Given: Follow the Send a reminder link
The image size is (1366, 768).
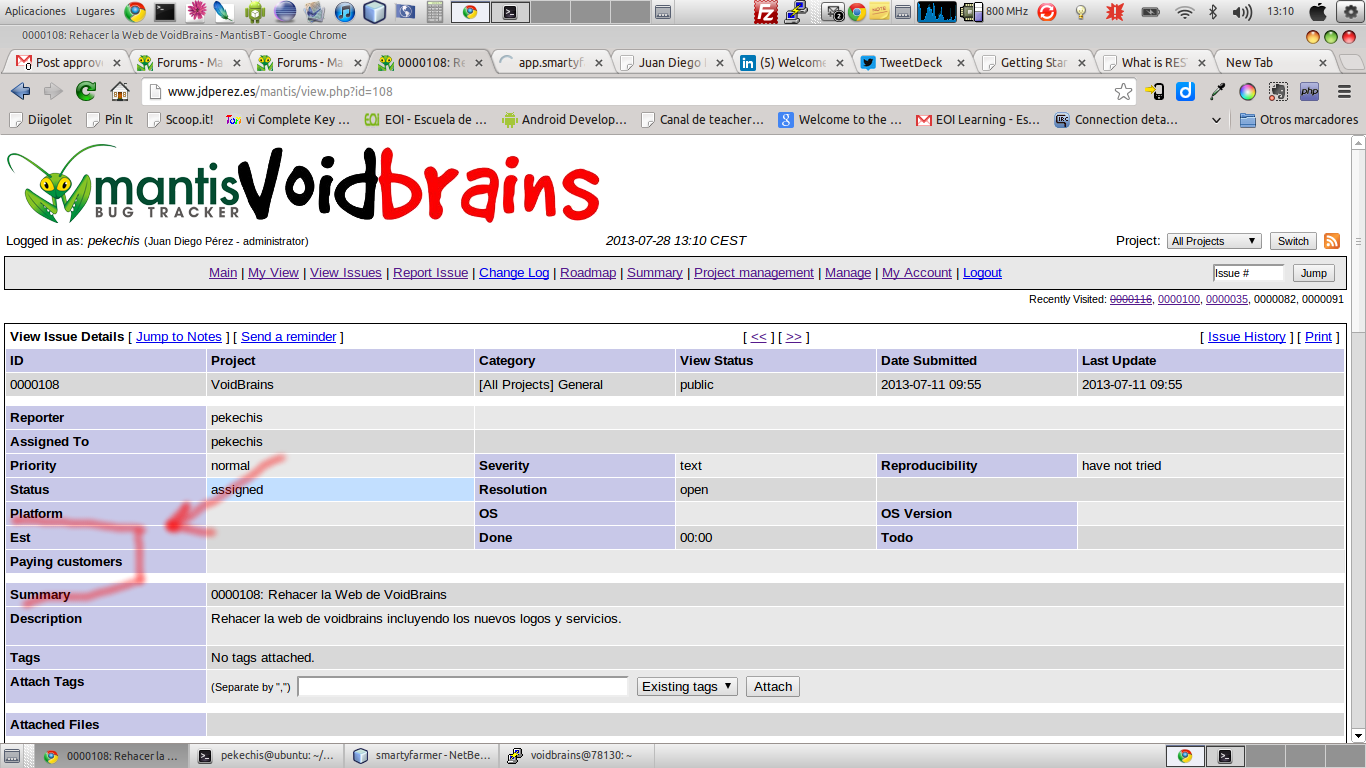Looking at the screenshot, I should click(x=289, y=336).
